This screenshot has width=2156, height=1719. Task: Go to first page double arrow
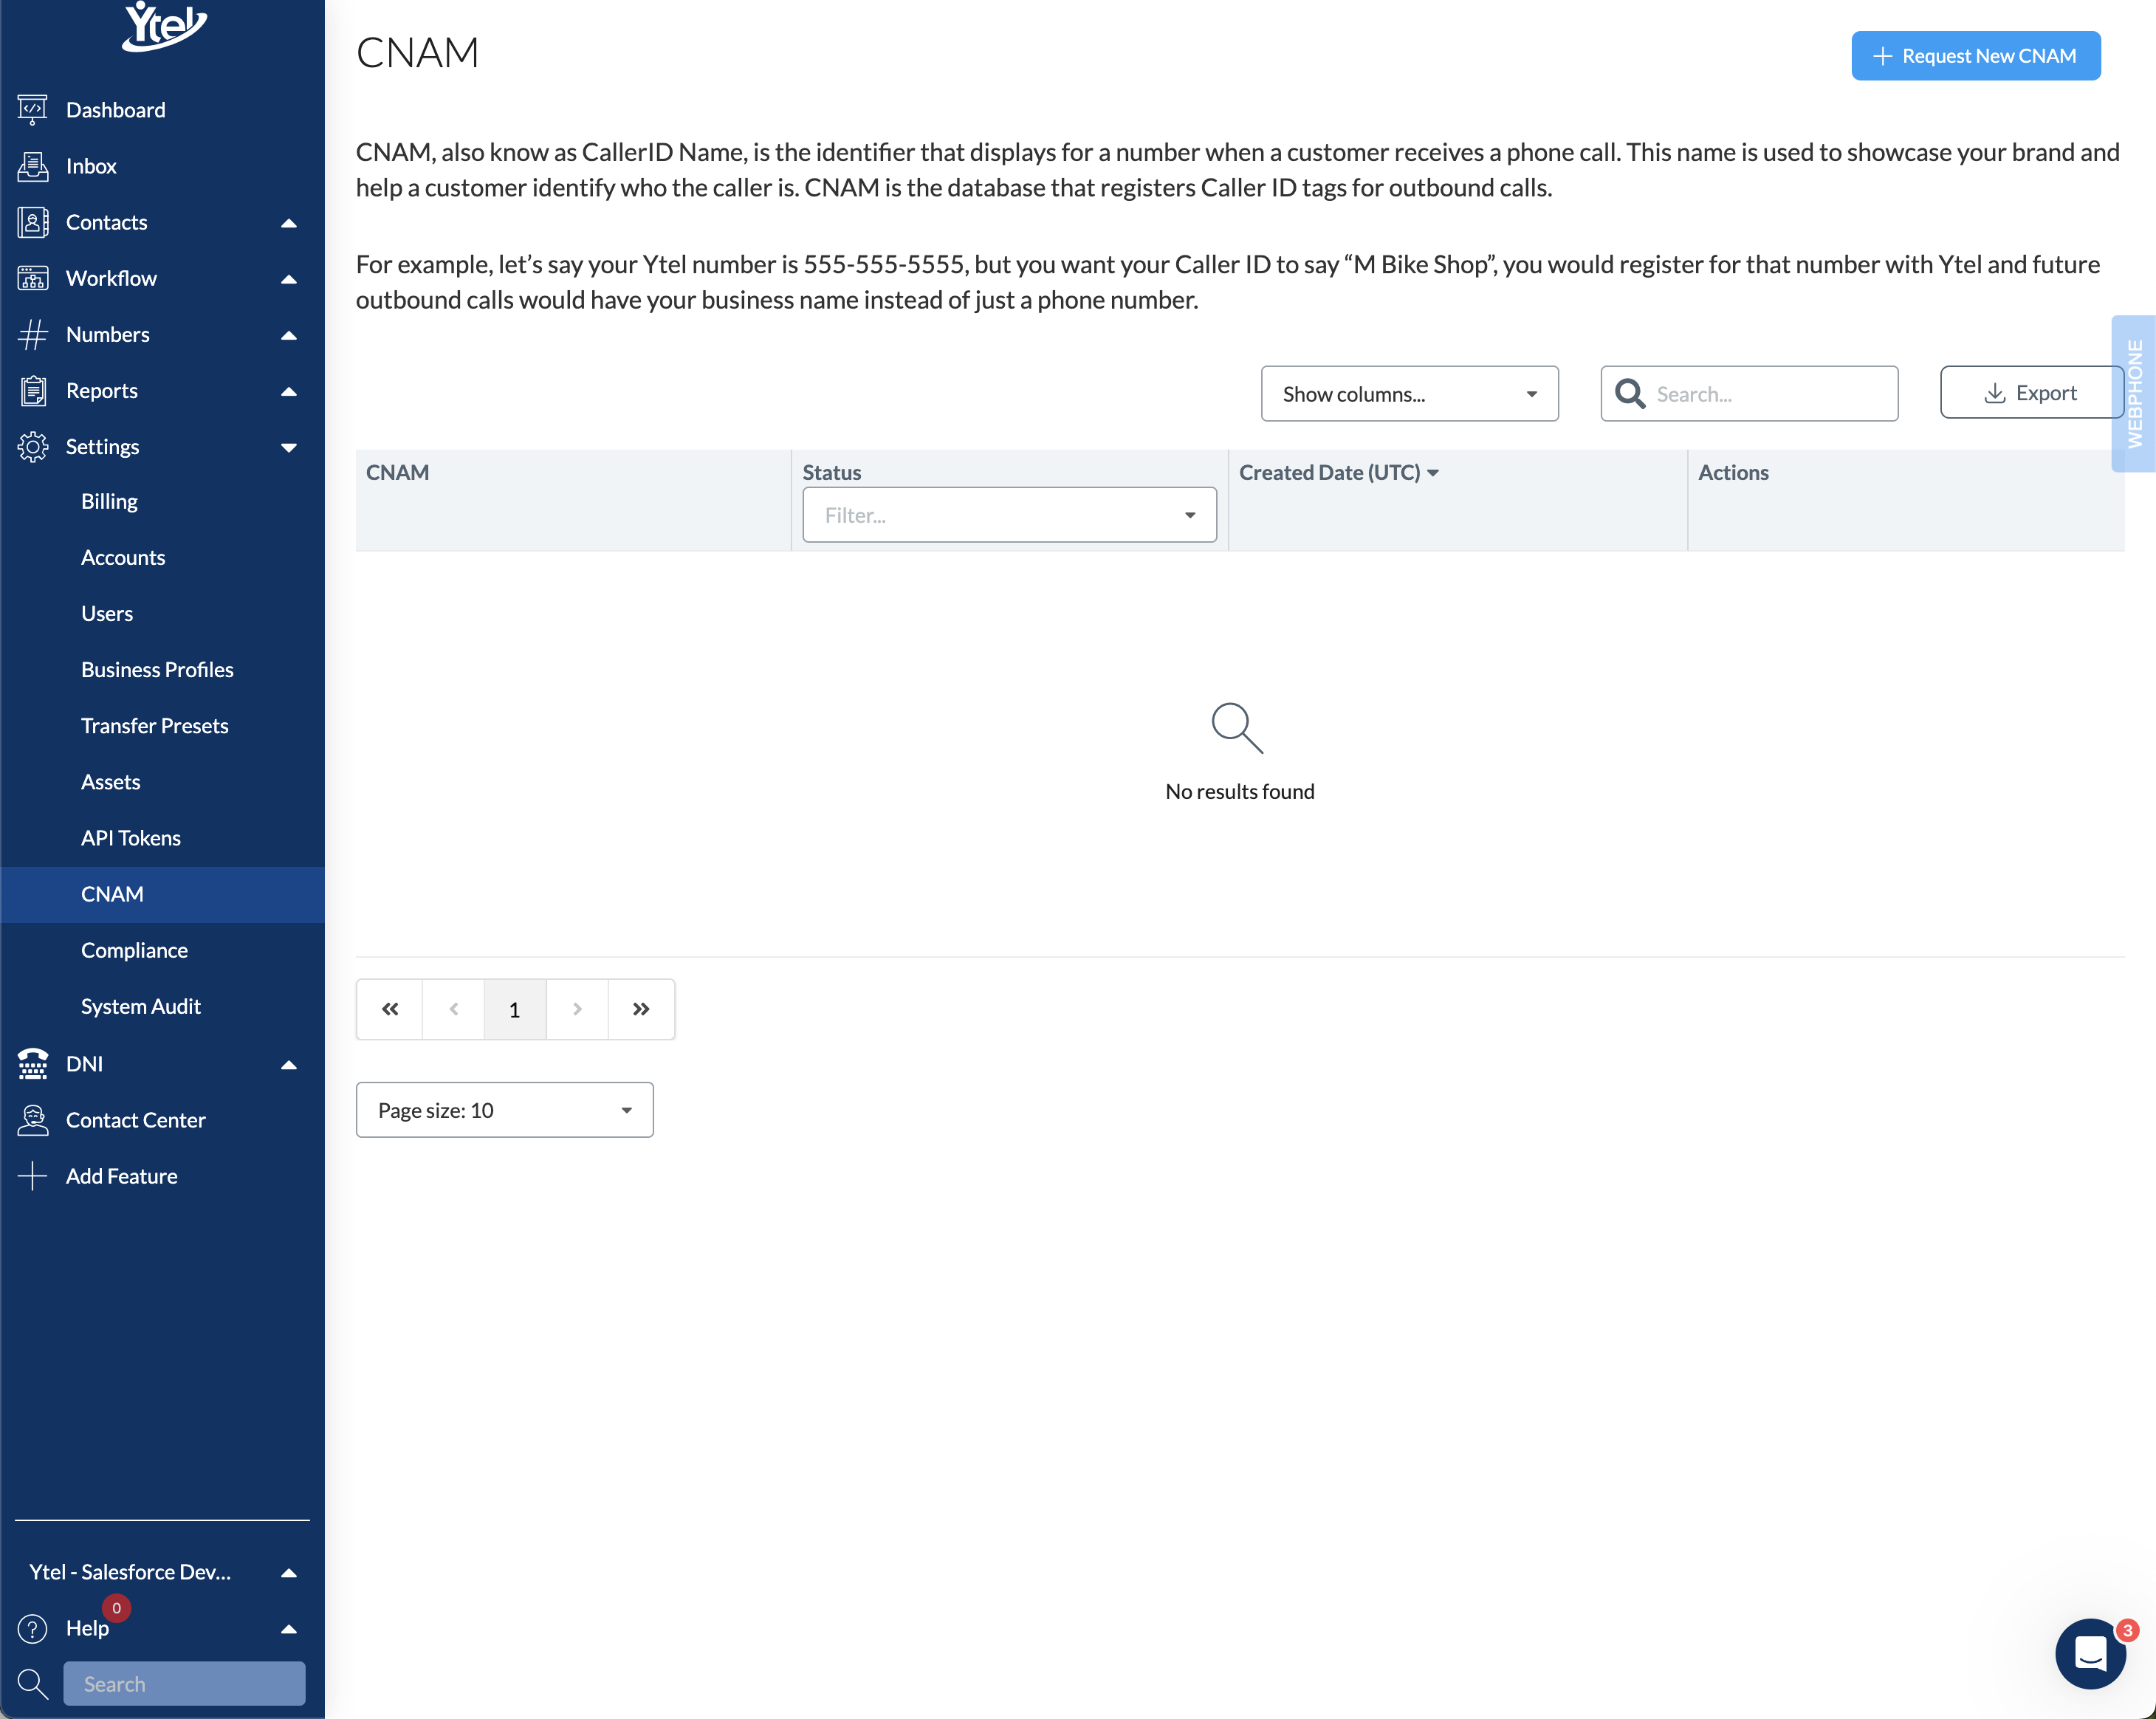tap(390, 1009)
